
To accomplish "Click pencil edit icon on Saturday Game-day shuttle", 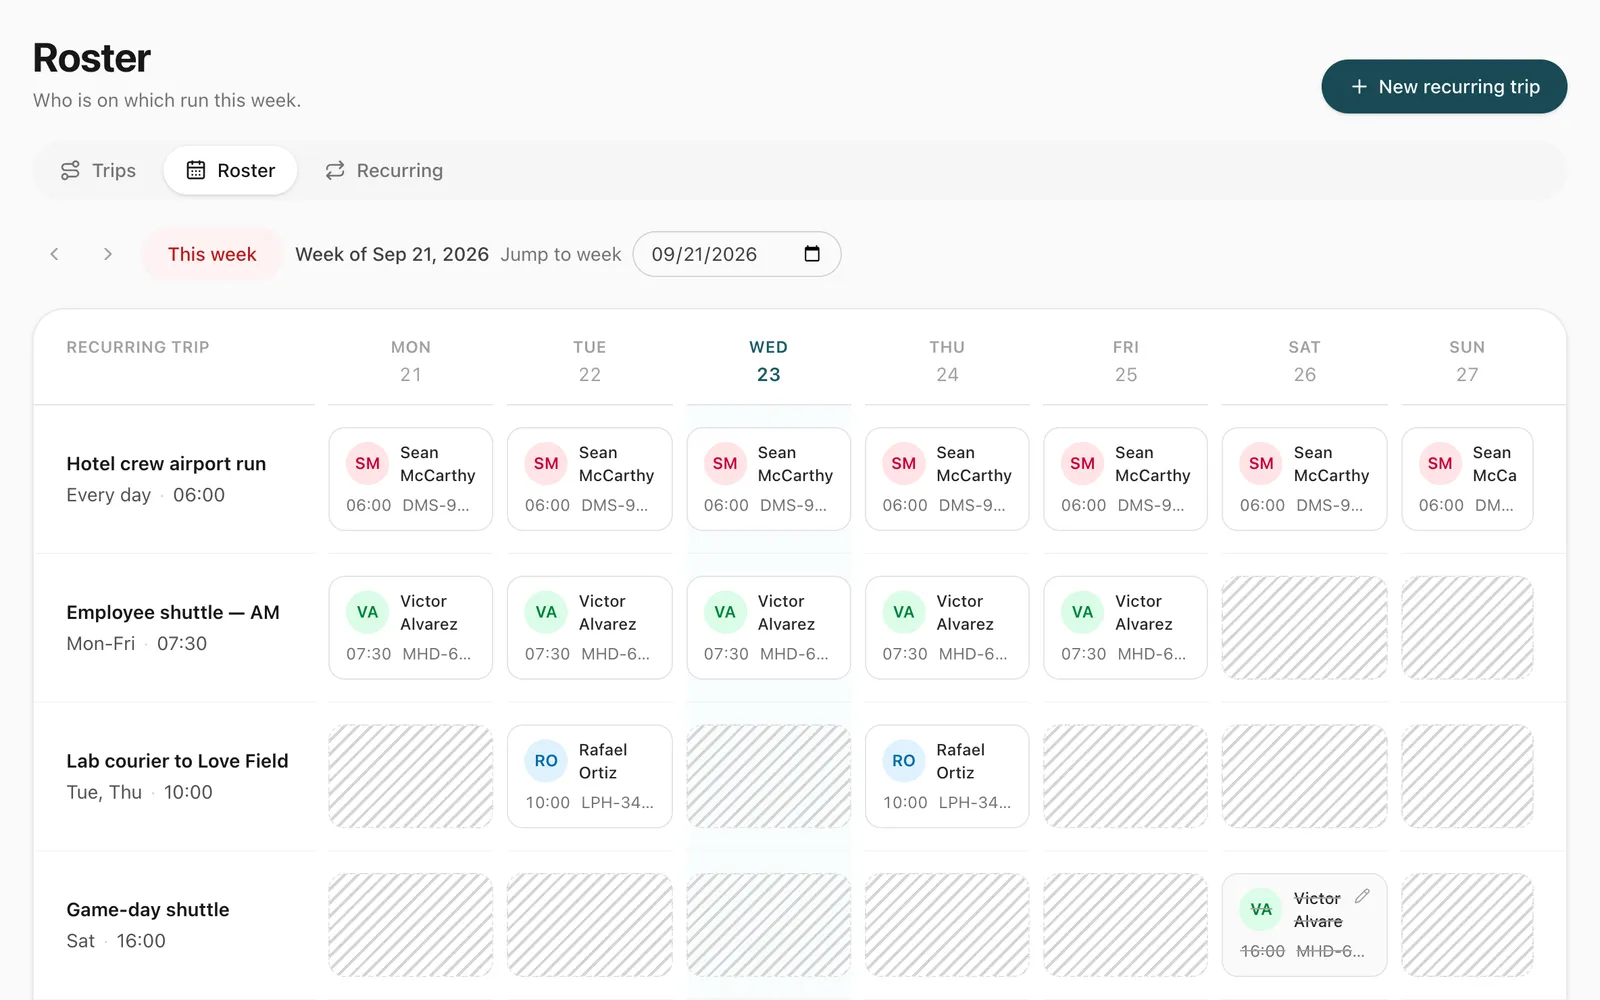I will click(1362, 896).
